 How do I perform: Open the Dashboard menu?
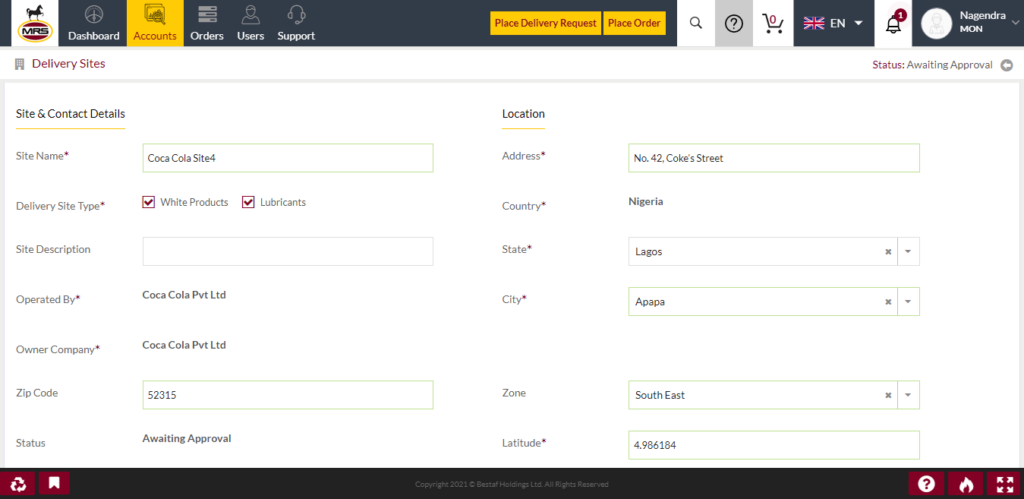point(93,23)
